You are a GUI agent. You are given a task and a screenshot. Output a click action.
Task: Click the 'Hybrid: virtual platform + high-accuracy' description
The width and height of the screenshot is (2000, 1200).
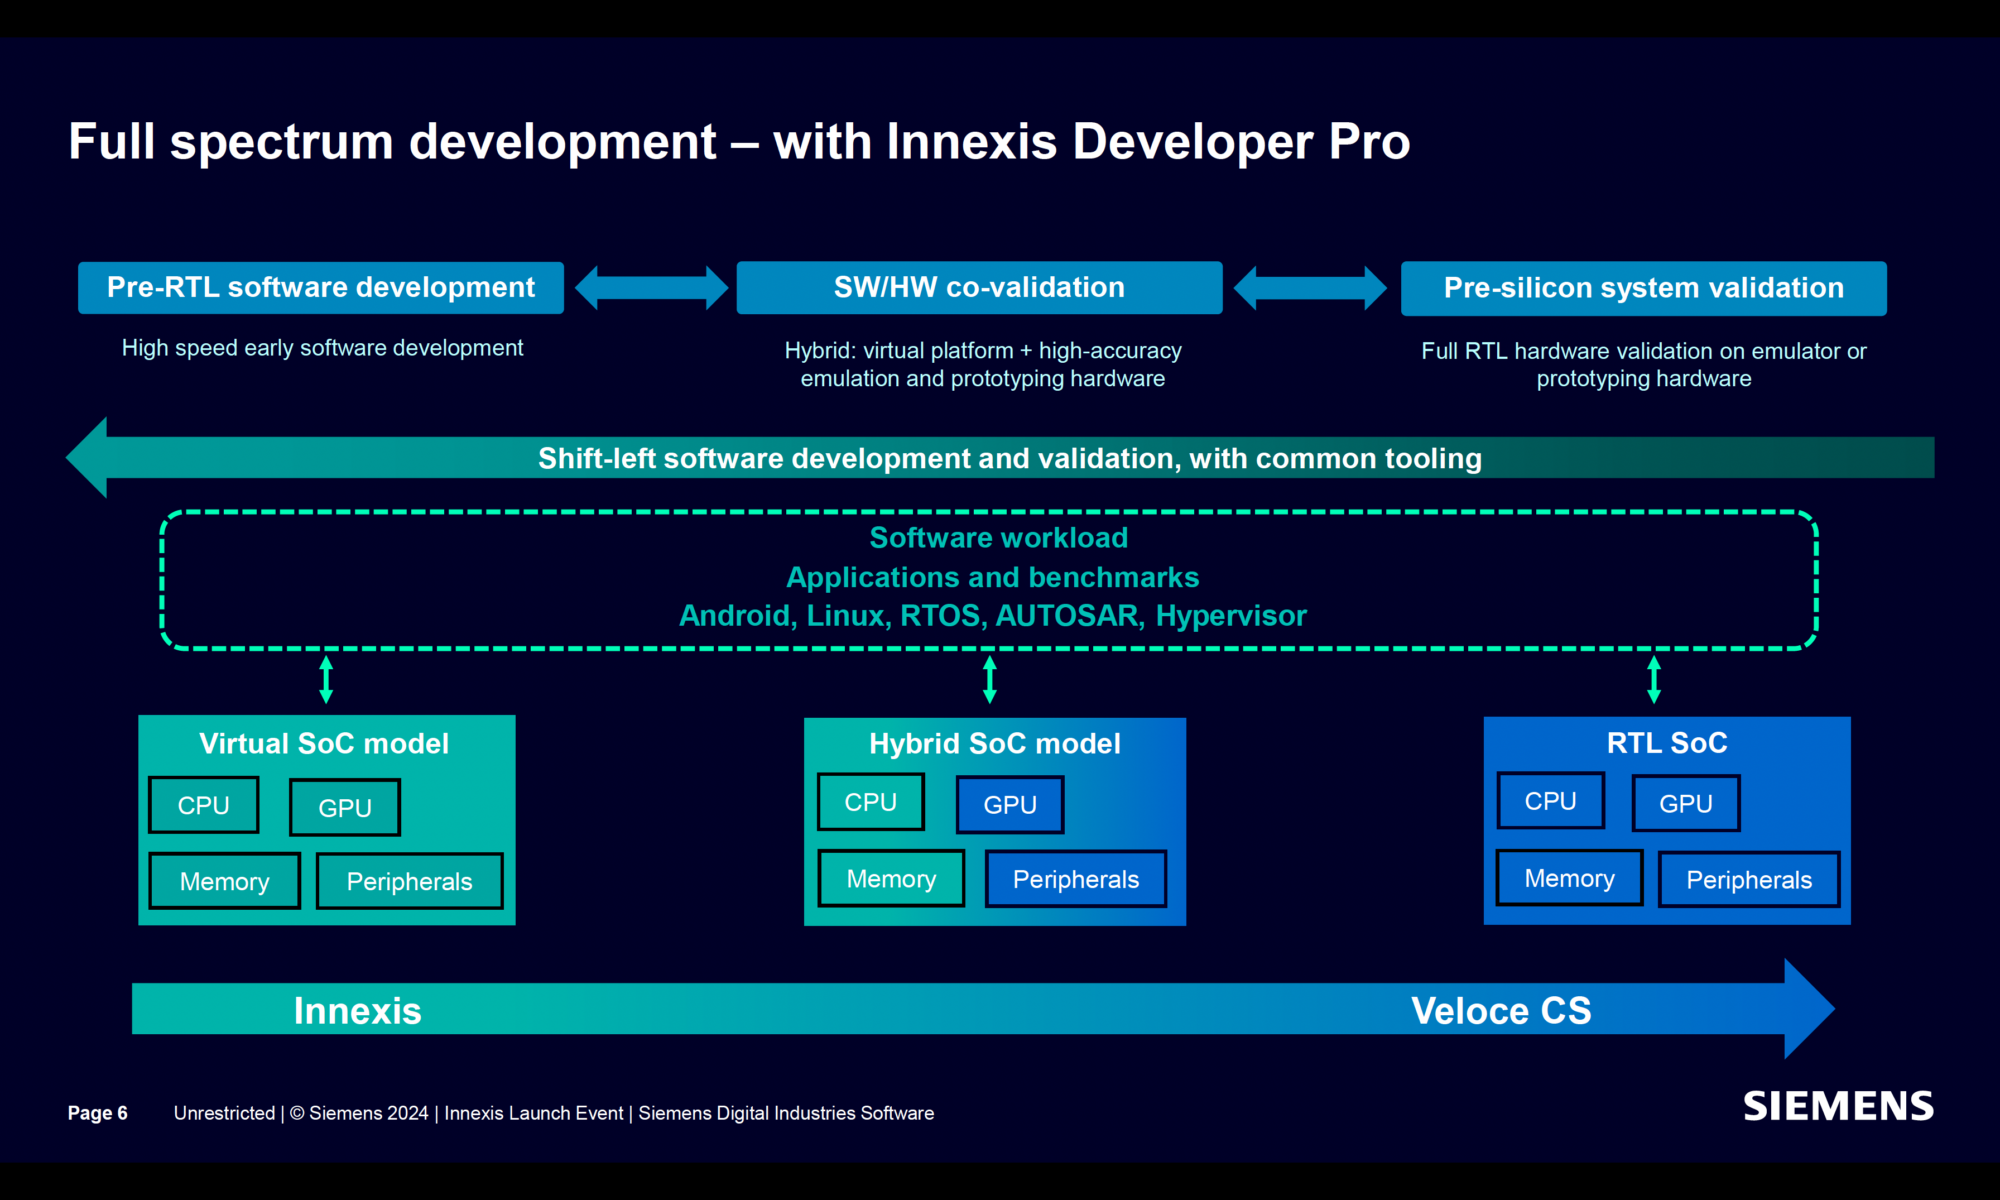[x=983, y=364]
